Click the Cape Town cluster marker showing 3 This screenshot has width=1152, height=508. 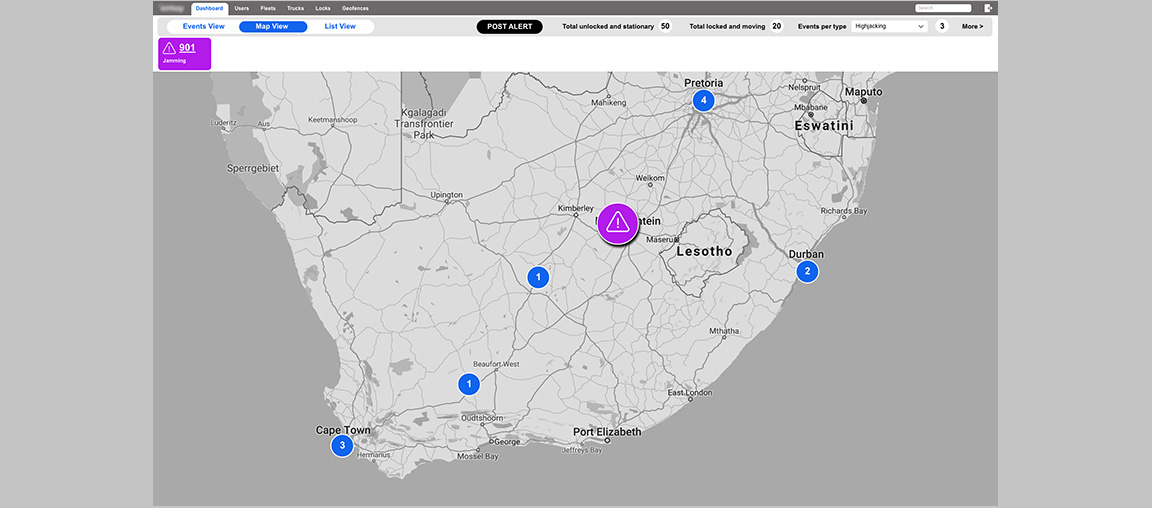pos(342,445)
